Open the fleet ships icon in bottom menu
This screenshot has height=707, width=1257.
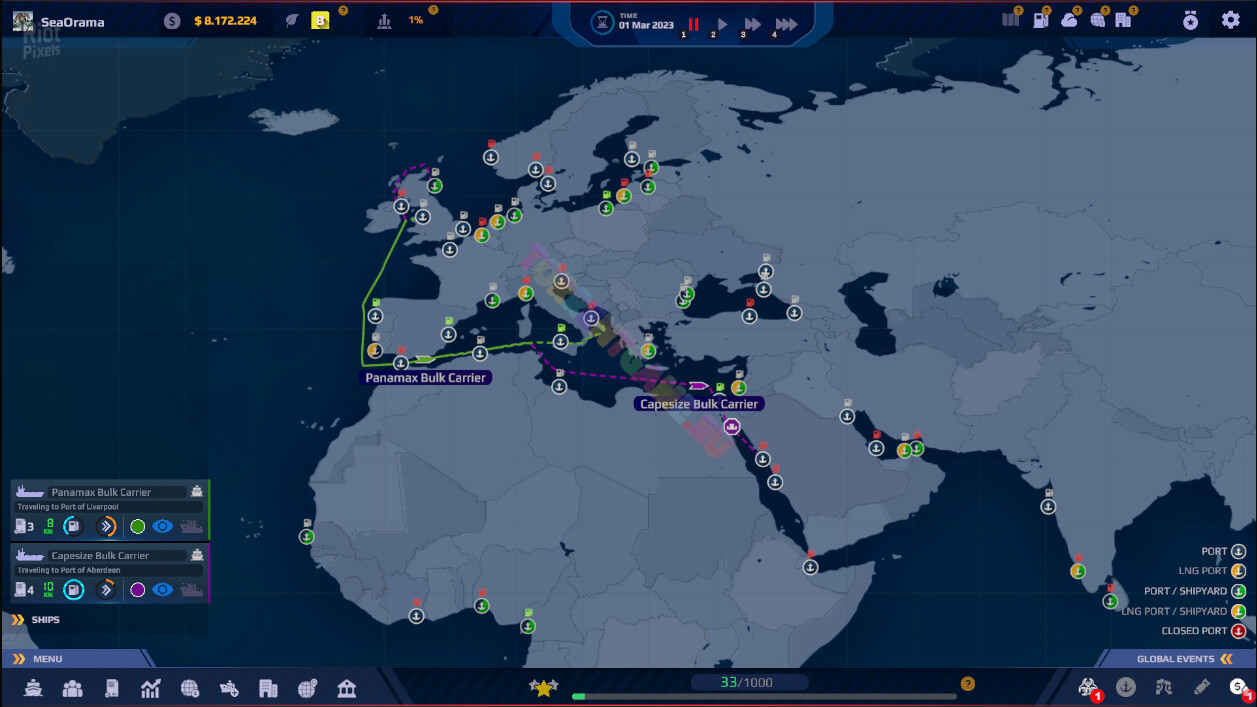pyautogui.click(x=35, y=688)
